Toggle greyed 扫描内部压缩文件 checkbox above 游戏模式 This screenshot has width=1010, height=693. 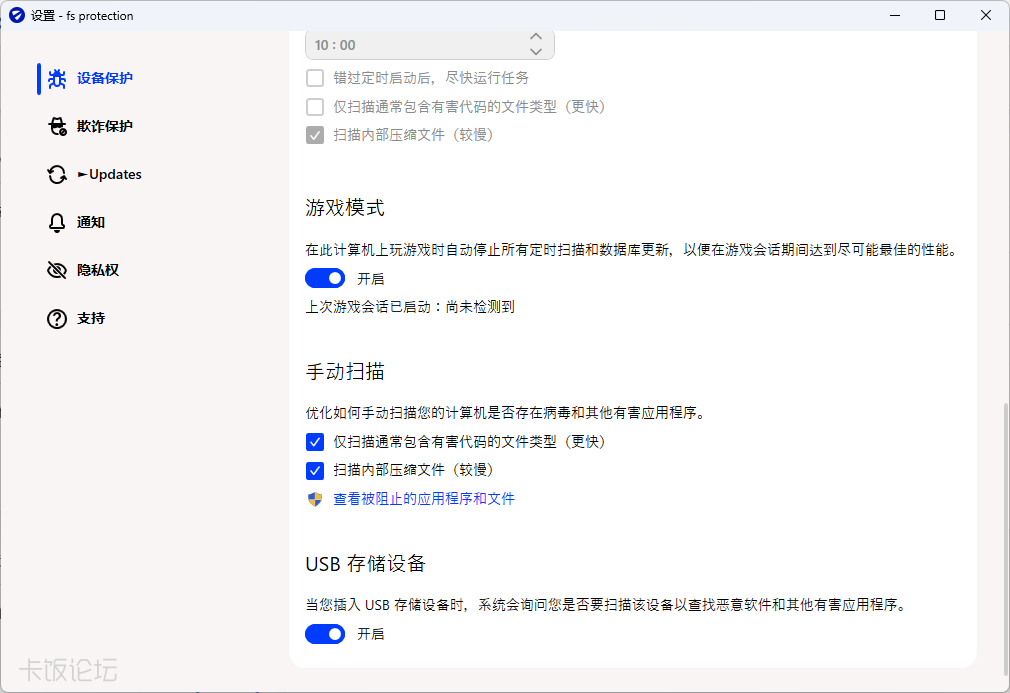point(315,135)
